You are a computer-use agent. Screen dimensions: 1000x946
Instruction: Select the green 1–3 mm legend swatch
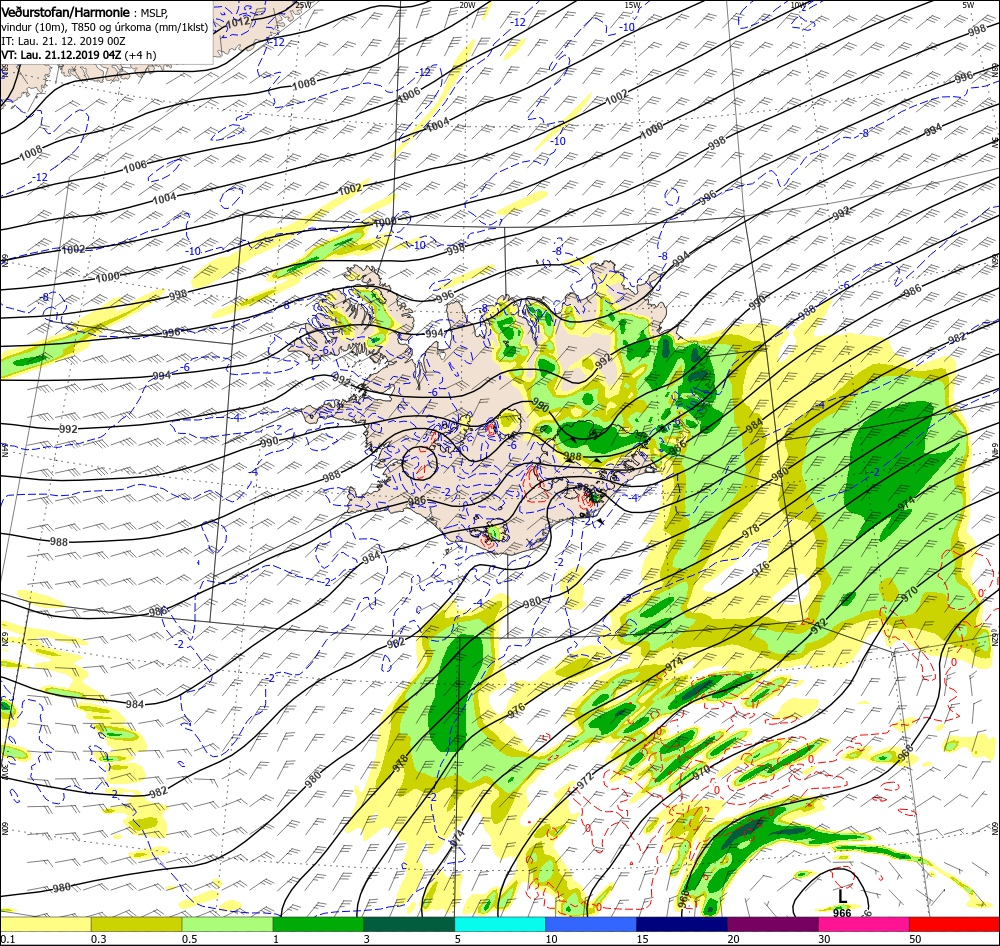coord(318,923)
